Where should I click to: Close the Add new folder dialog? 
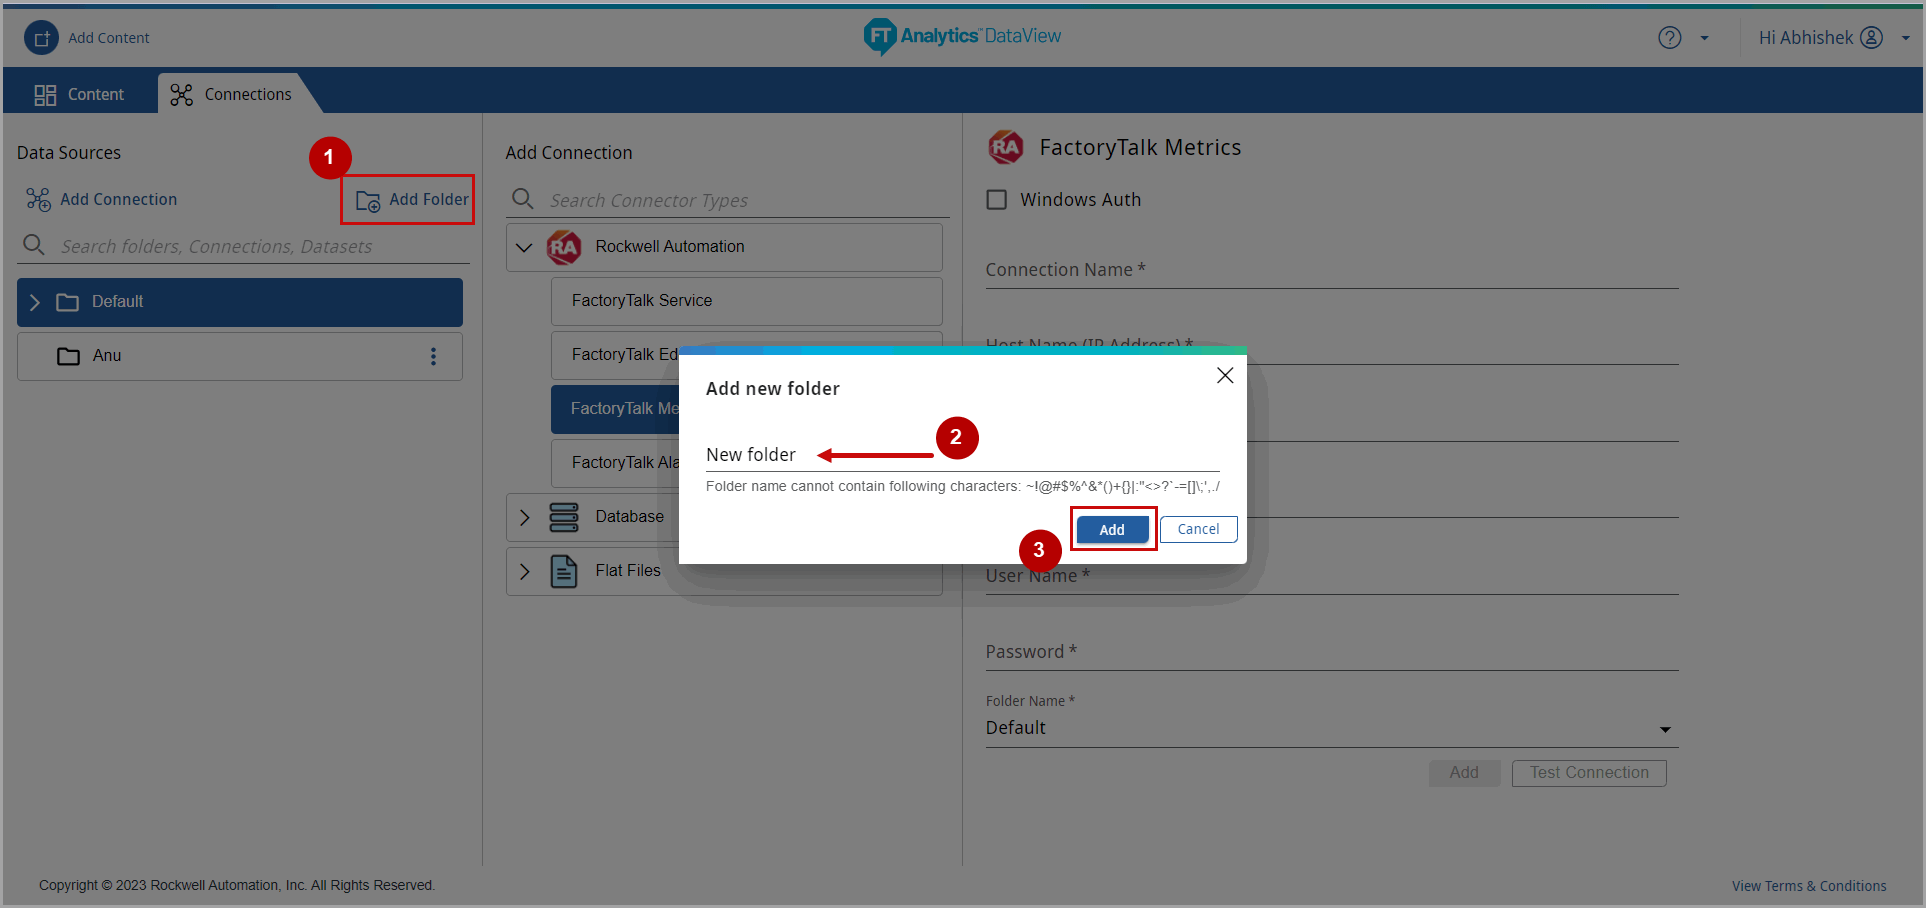coord(1224,375)
